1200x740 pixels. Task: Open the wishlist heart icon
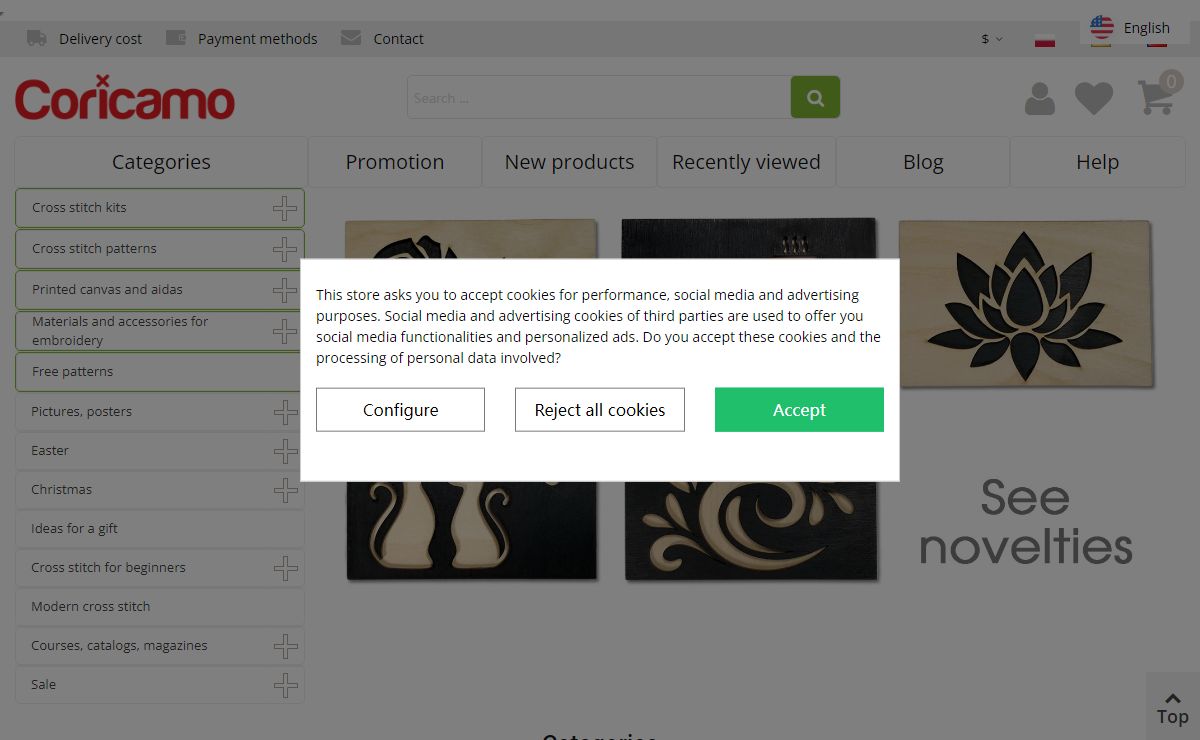(1094, 98)
